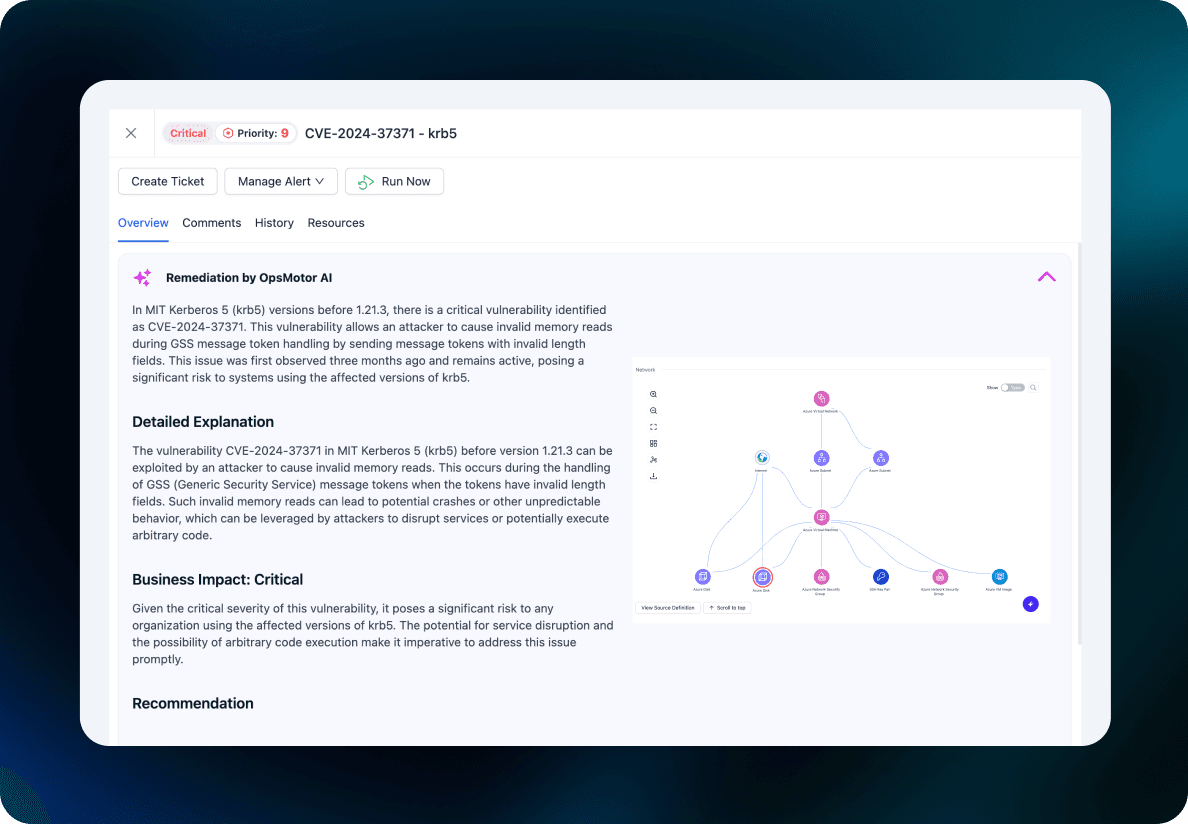The height and width of the screenshot is (824, 1188).
Task: Go to the Resources tab
Action: pyautogui.click(x=336, y=223)
